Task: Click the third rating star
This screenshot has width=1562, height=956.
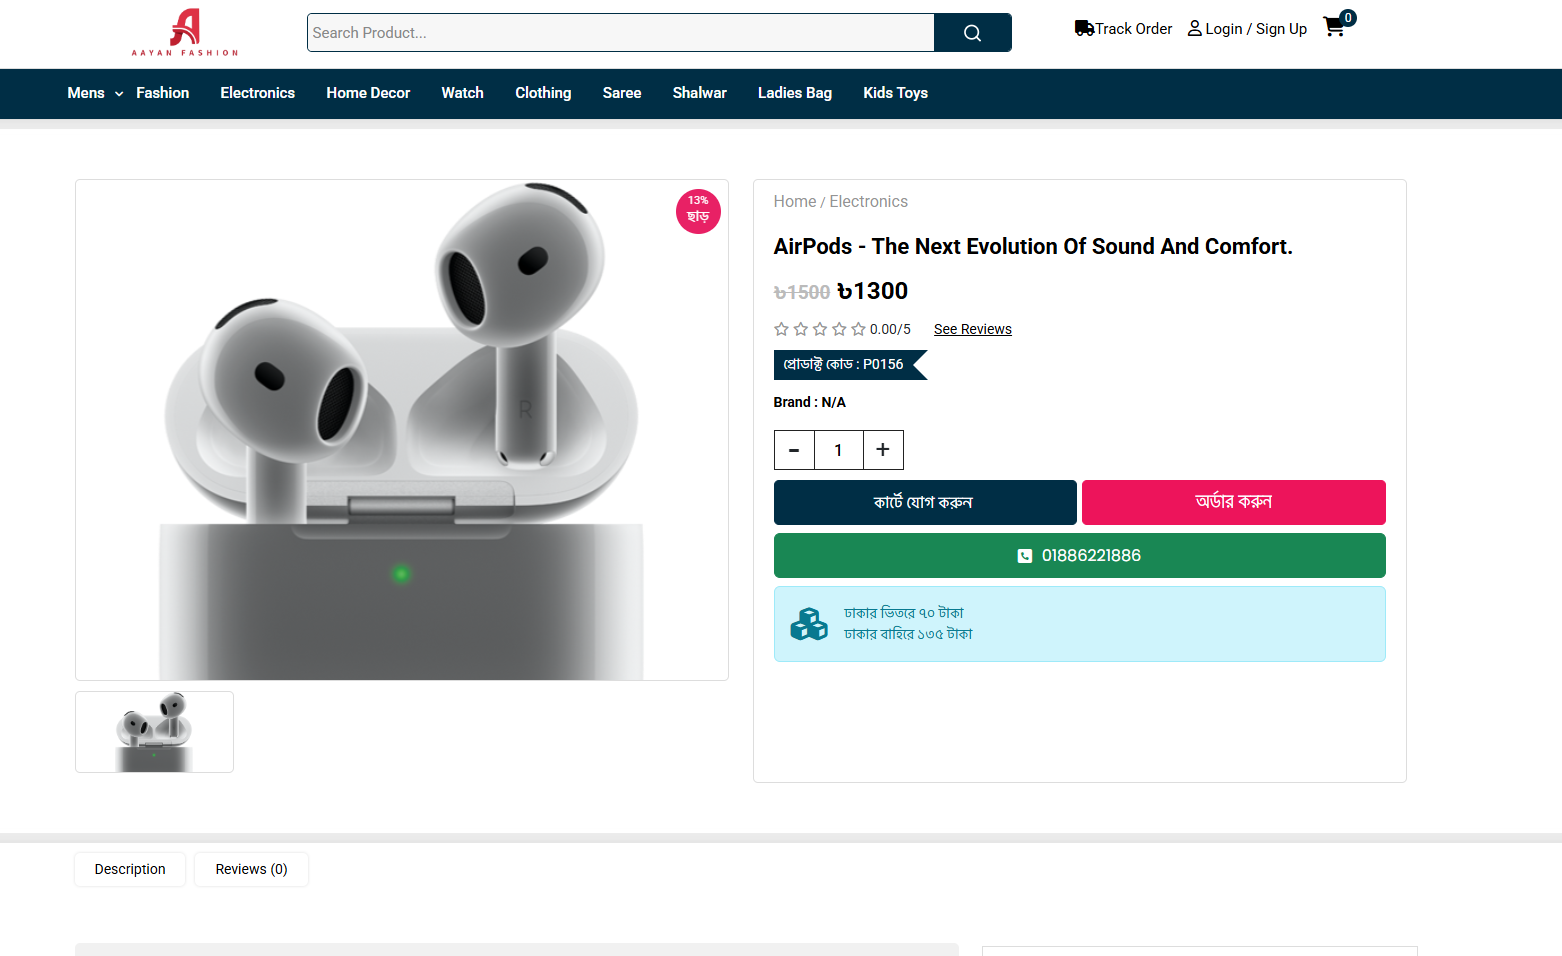Action: pyautogui.click(x=819, y=329)
